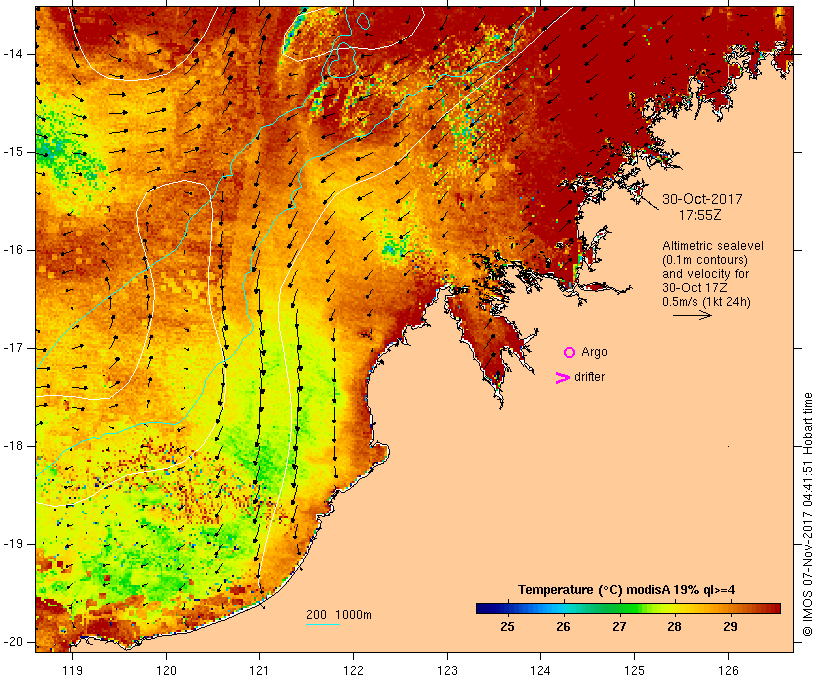
Task: Click the 26 value on temperature scale
Action: coord(563,627)
